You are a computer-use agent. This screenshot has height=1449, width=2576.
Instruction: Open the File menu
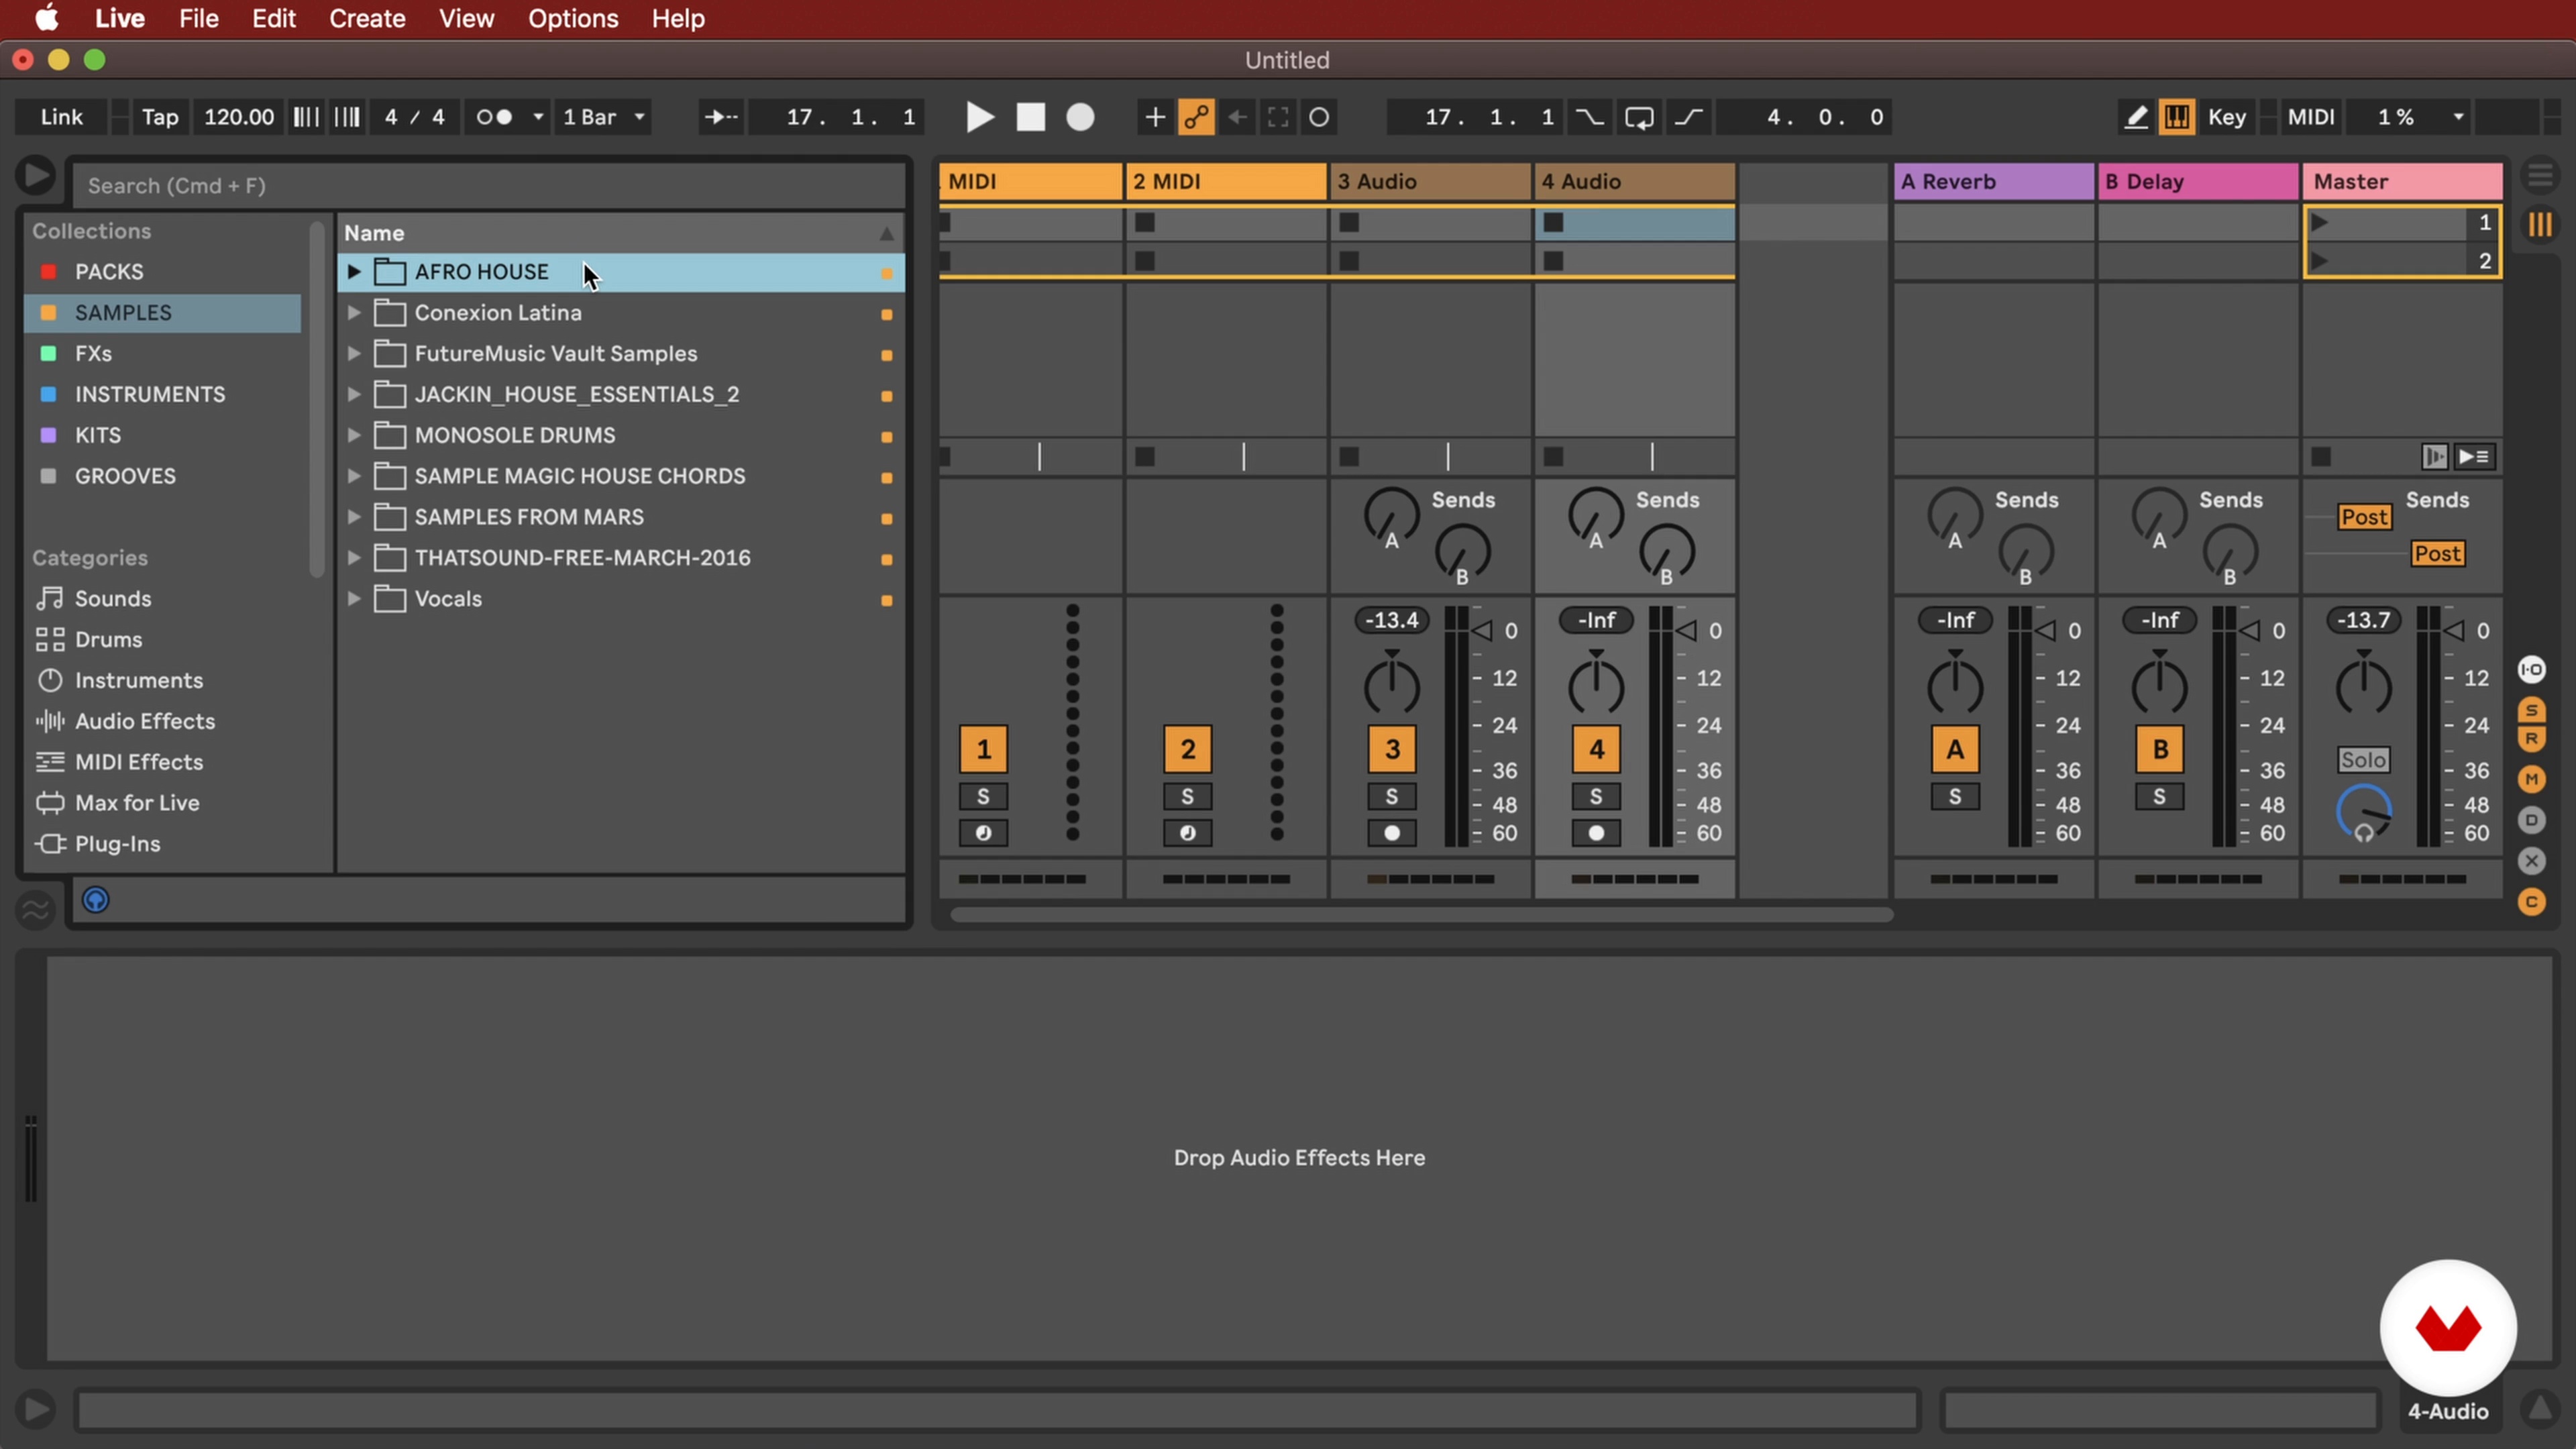198,18
